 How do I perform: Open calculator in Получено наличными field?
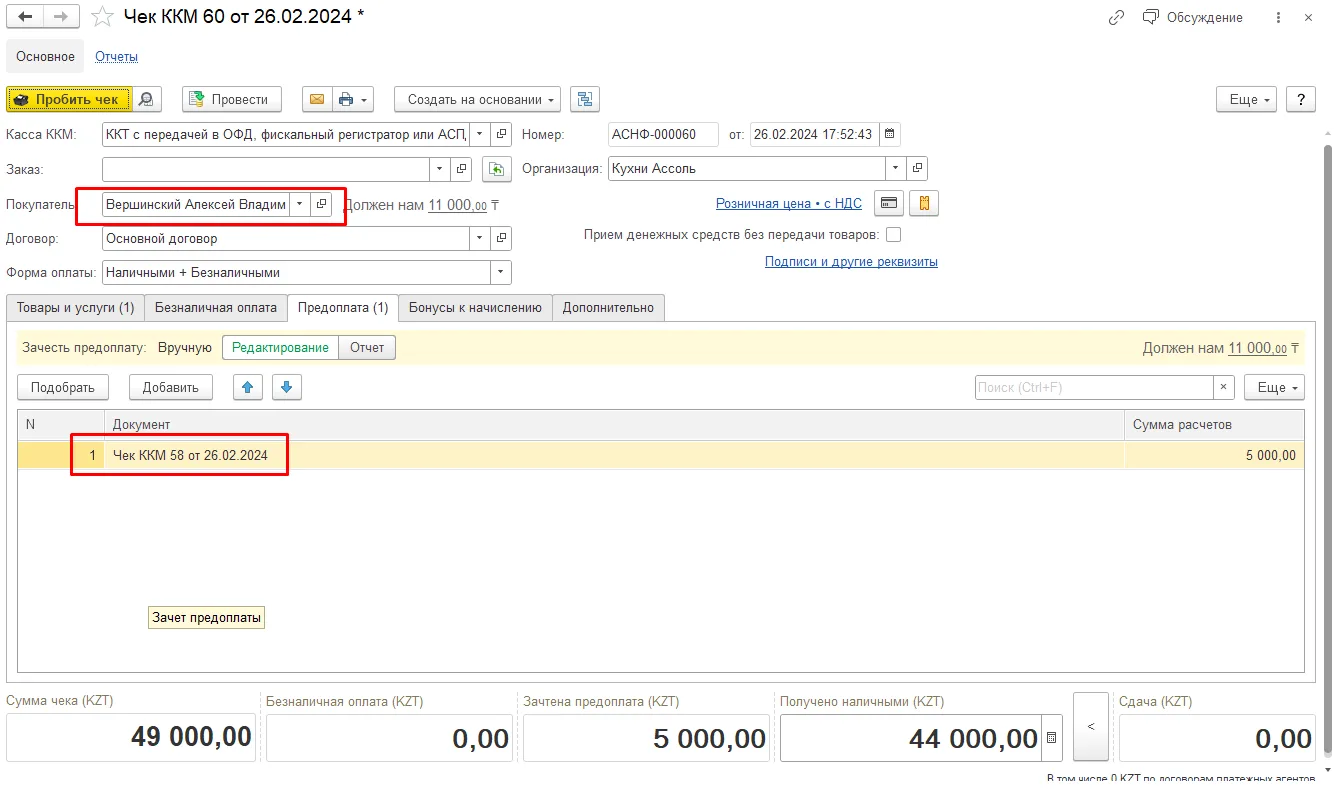[x=1051, y=738]
